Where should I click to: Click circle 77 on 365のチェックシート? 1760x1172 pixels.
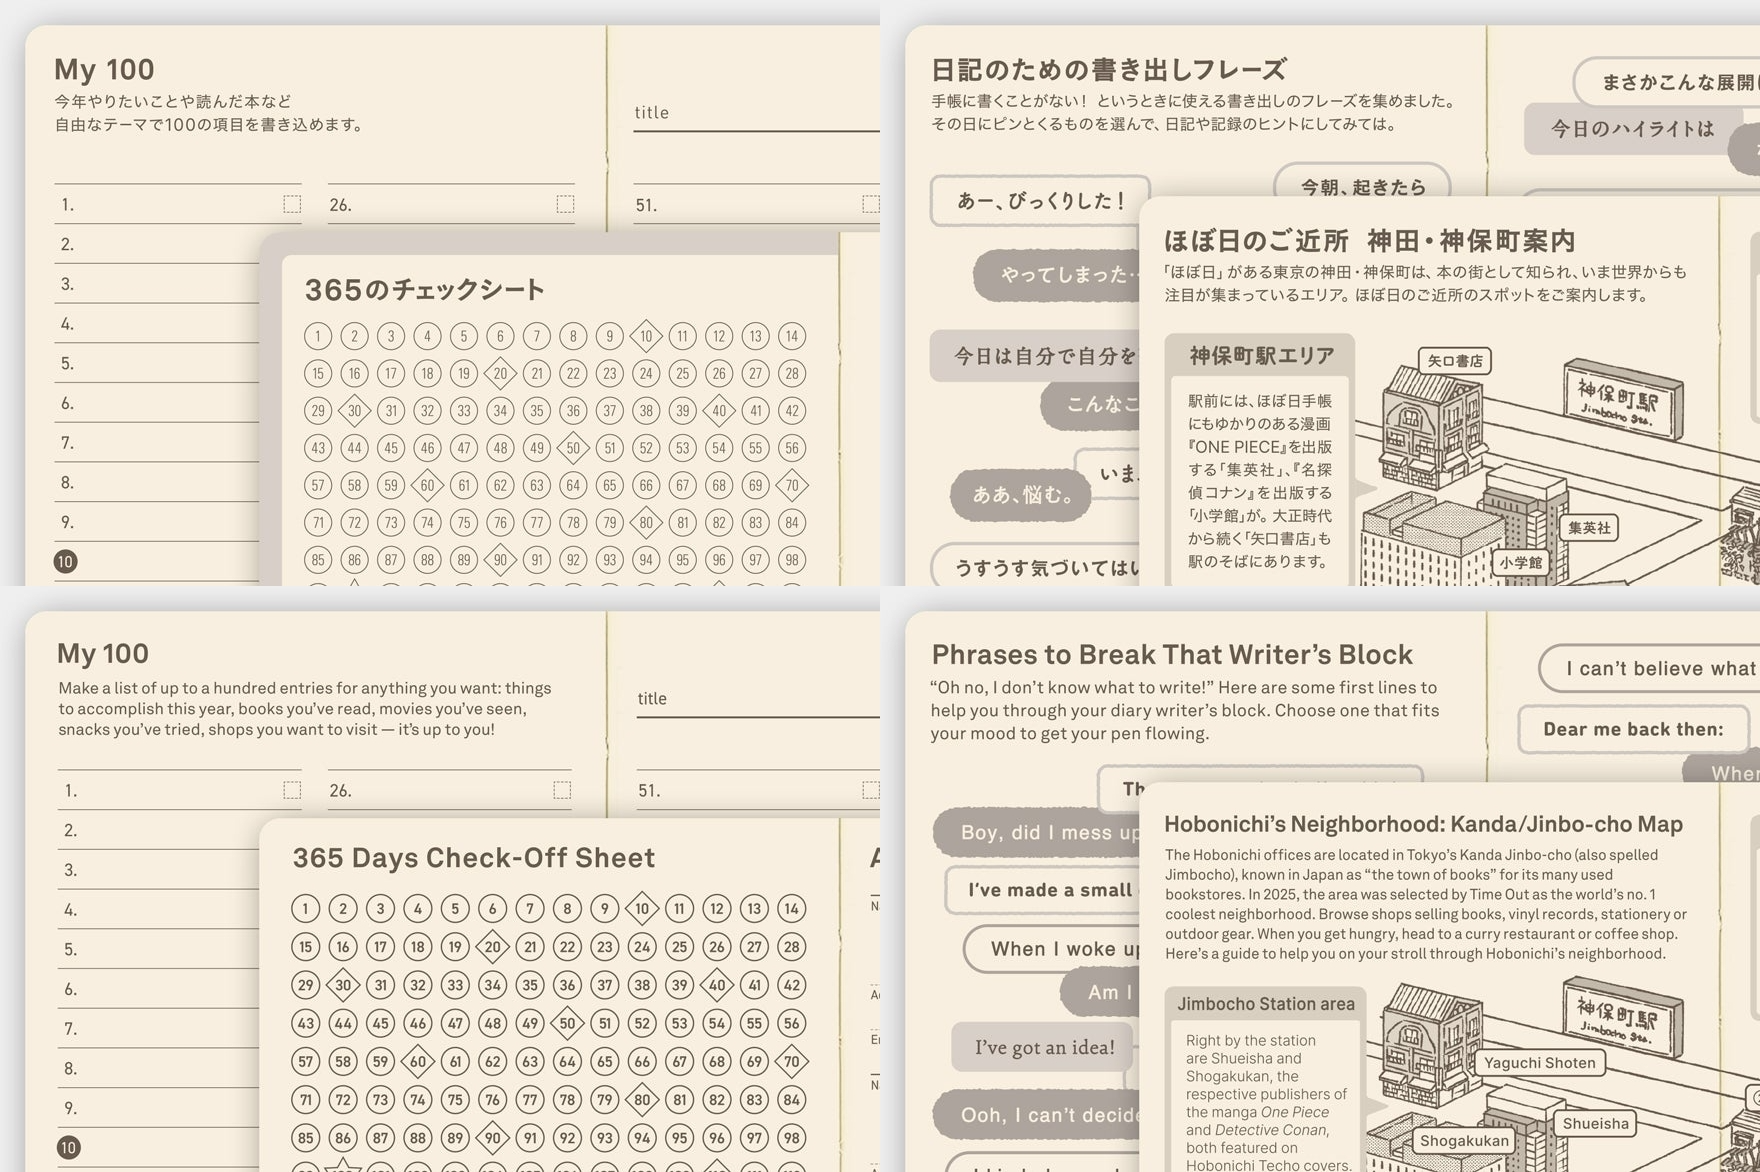[x=537, y=522]
